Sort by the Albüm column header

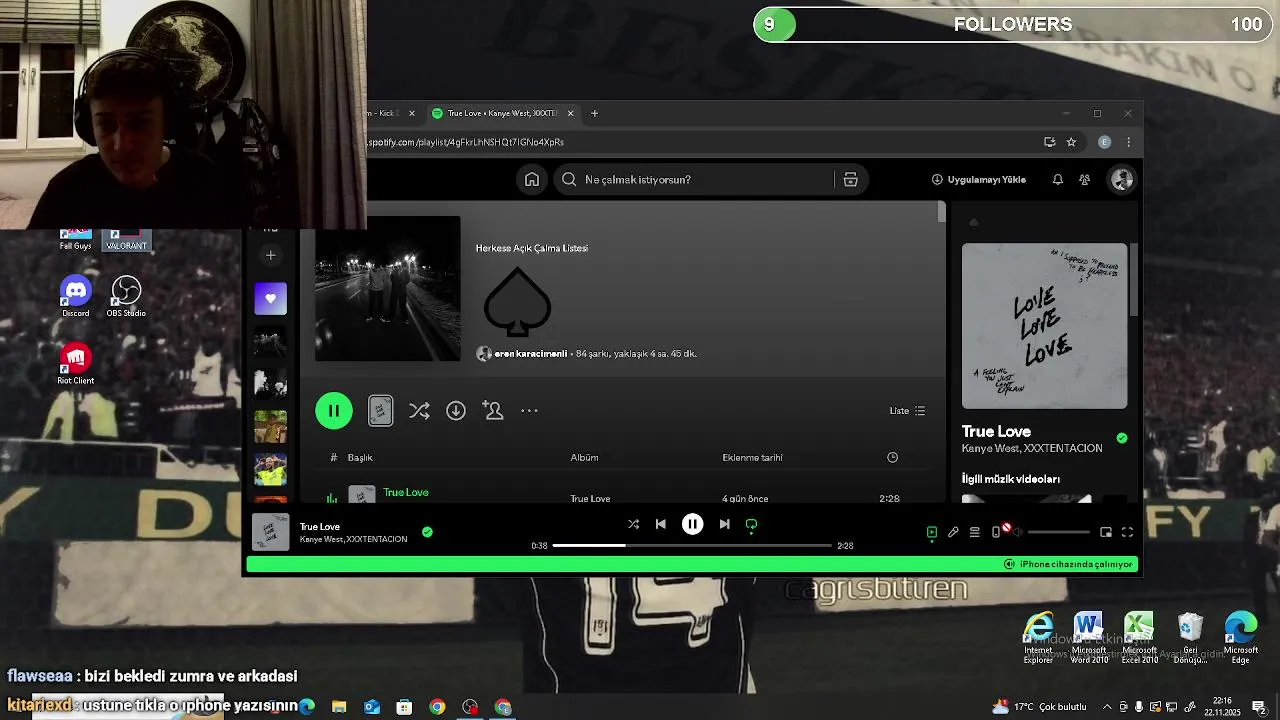tap(584, 458)
